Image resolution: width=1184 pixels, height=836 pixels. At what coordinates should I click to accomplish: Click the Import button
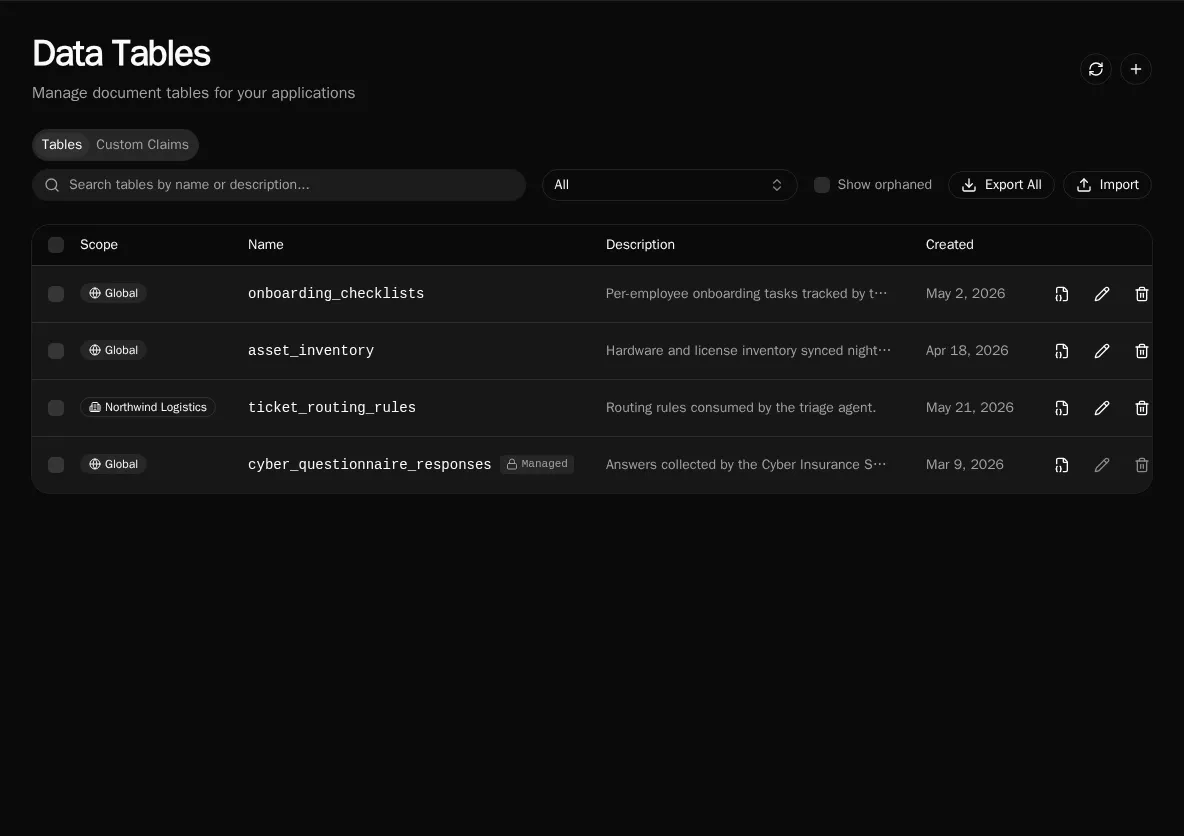coord(1107,185)
